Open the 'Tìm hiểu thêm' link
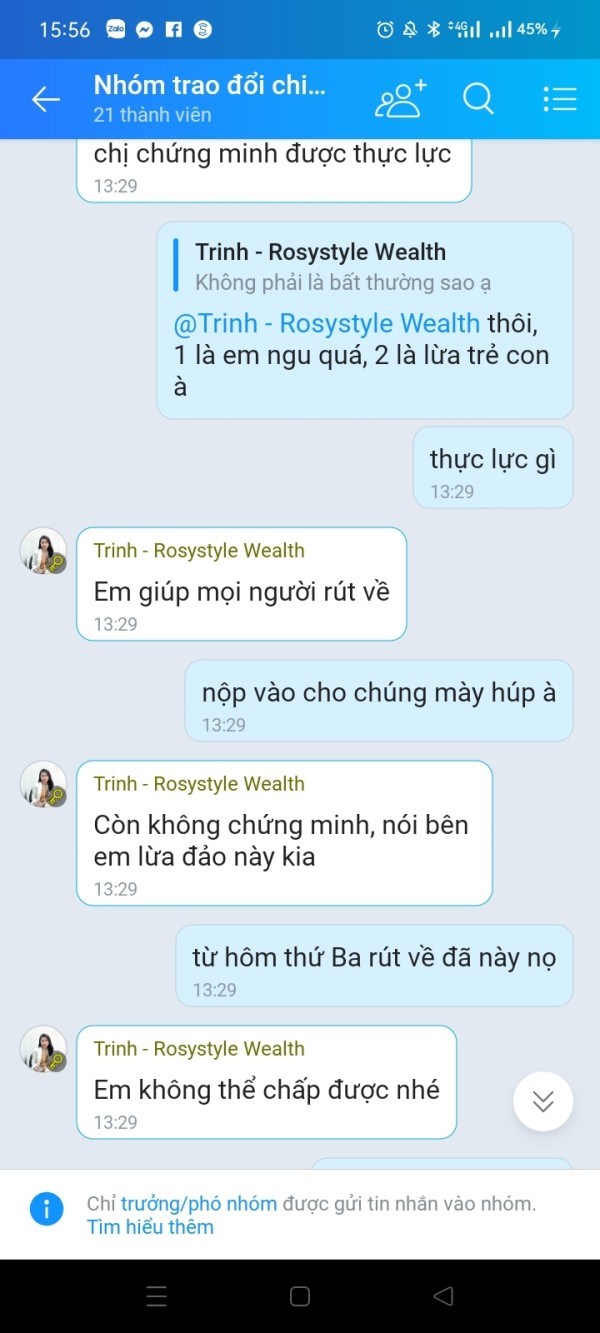The width and height of the screenshot is (600, 1333). [150, 1227]
